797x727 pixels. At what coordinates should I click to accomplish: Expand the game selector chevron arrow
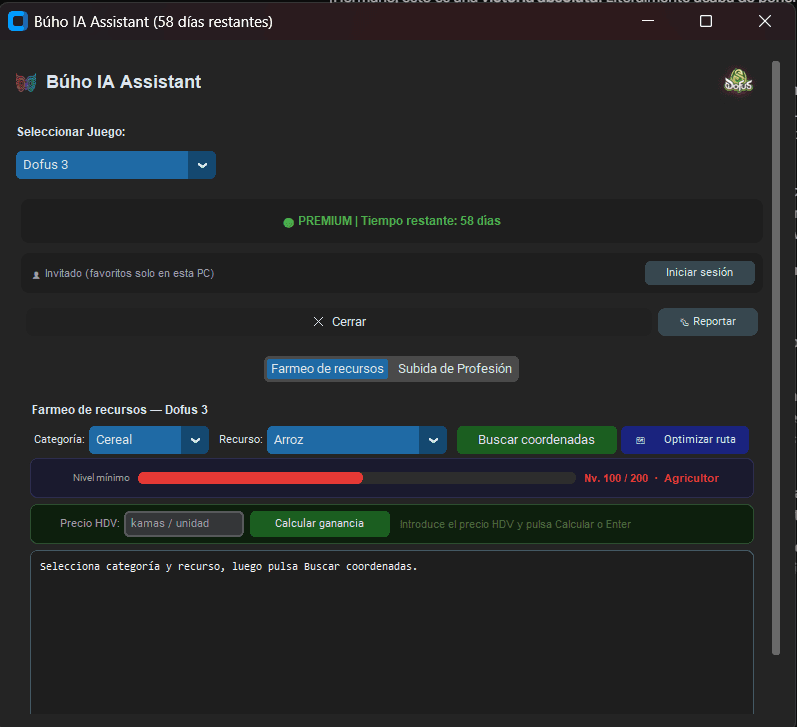click(x=202, y=165)
